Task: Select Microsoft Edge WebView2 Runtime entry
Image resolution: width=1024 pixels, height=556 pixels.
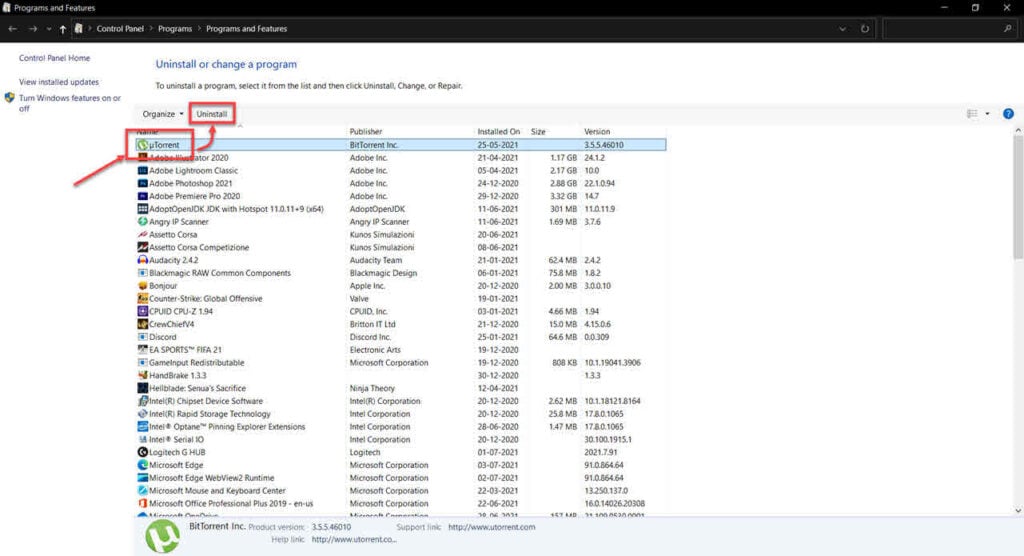Action: pyautogui.click(x=401, y=478)
